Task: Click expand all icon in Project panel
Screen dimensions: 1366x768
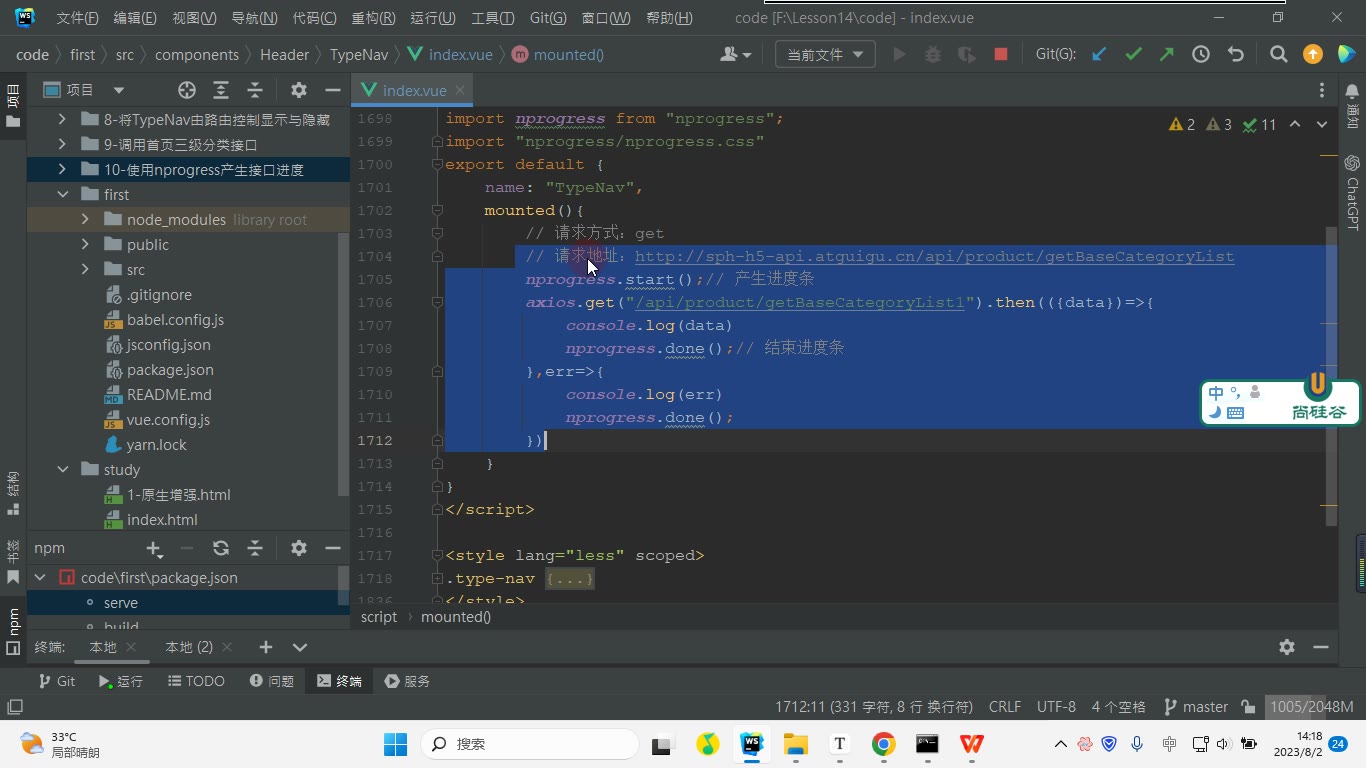Action: point(221,90)
